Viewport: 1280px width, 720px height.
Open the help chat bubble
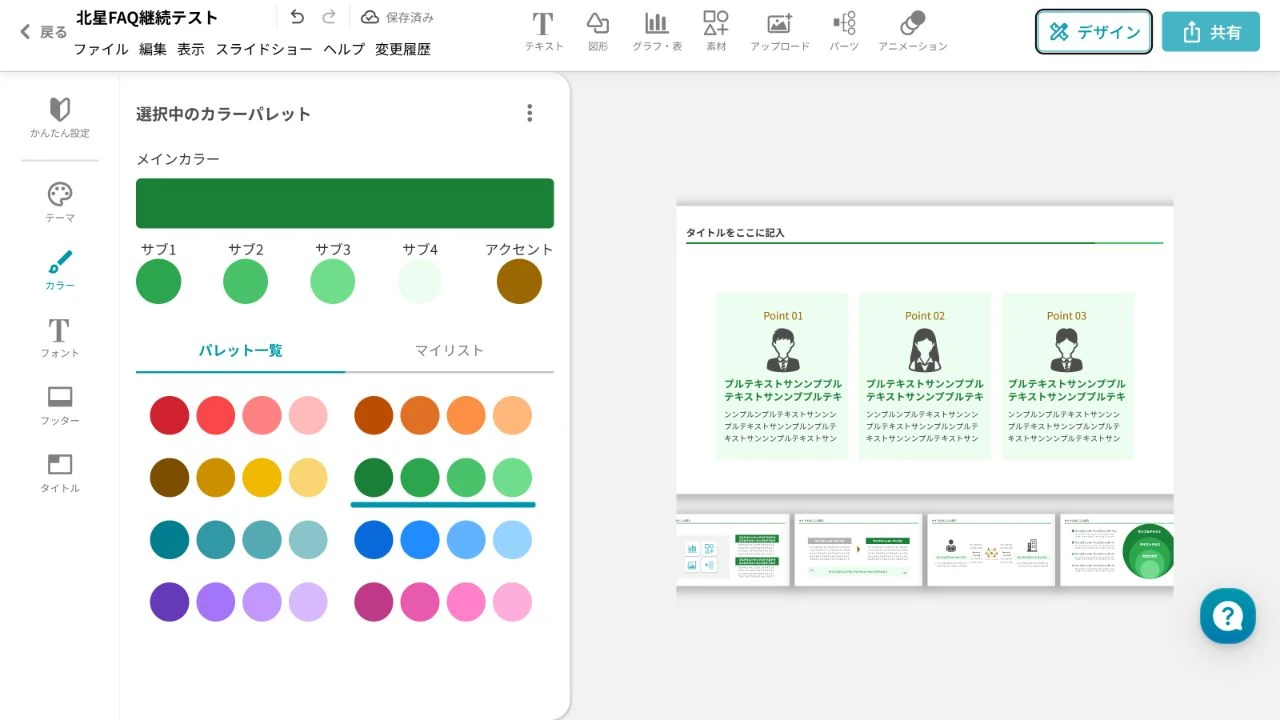(1228, 616)
